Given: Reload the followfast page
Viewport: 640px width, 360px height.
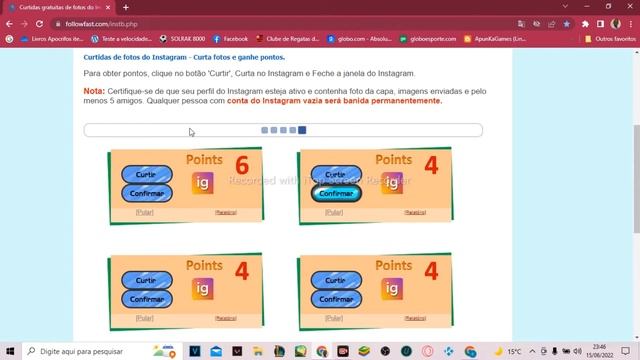Looking at the screenshot, I should (x=39, y=24).
